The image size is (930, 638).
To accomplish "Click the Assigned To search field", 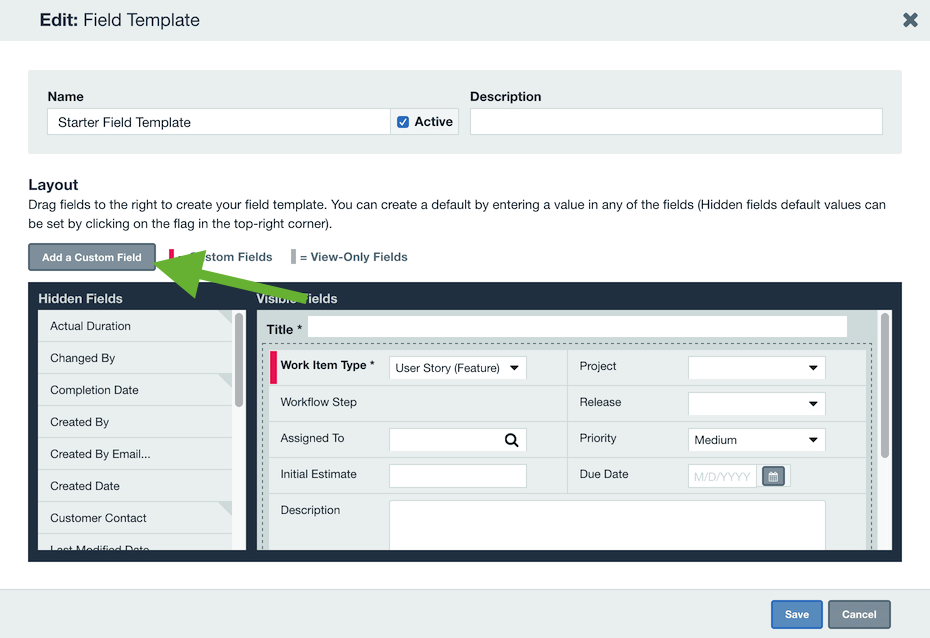I will point(457,440).
